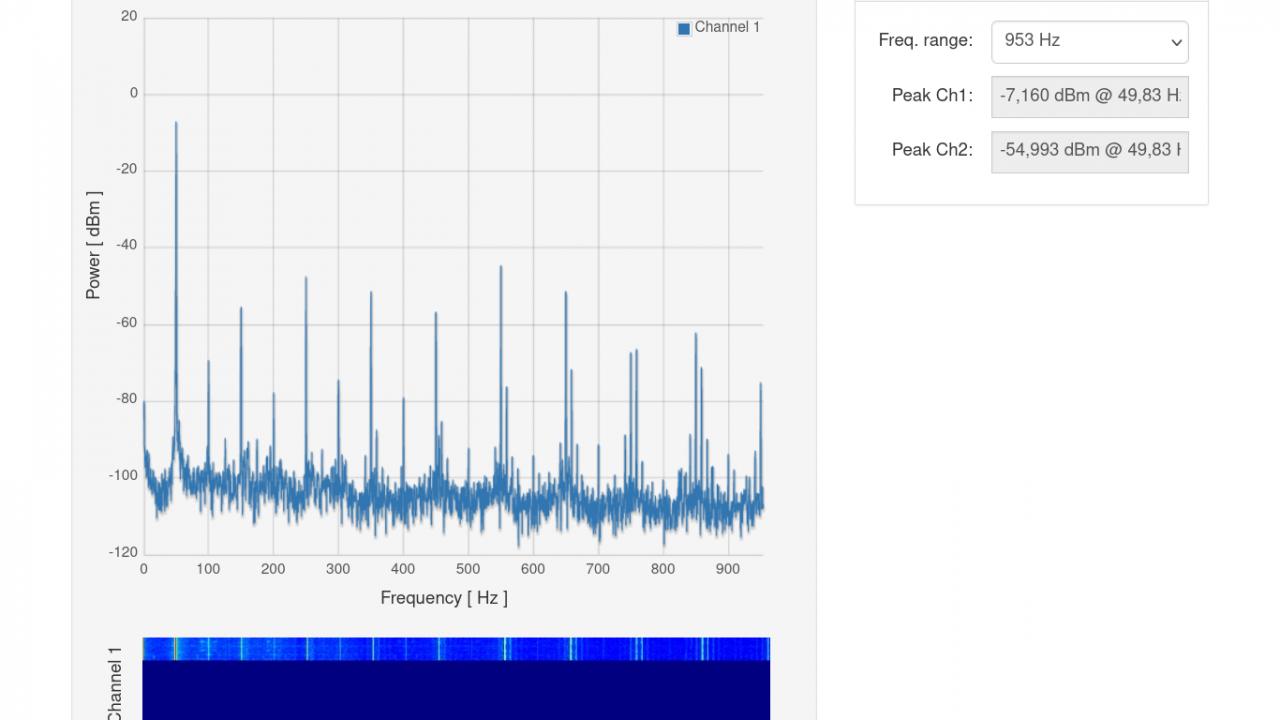Click the Peak Ch2 value field
The image size is (1280, 720).
click(1090, 152)
